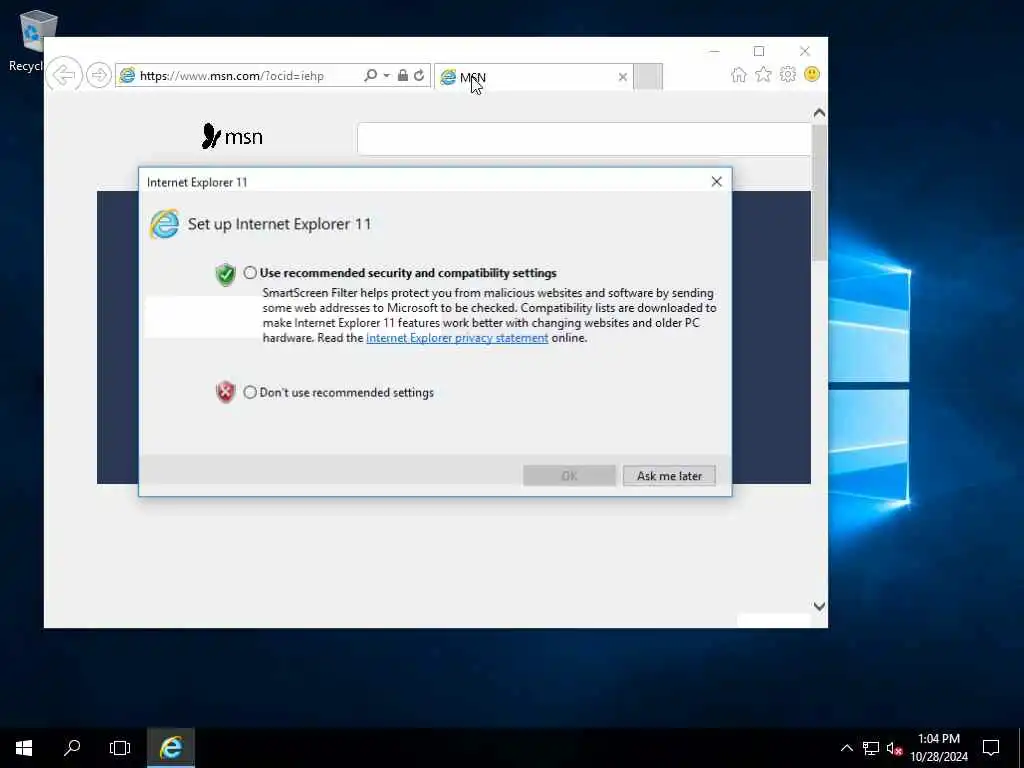Click the page scrollbar up arrow

point(819,113)
